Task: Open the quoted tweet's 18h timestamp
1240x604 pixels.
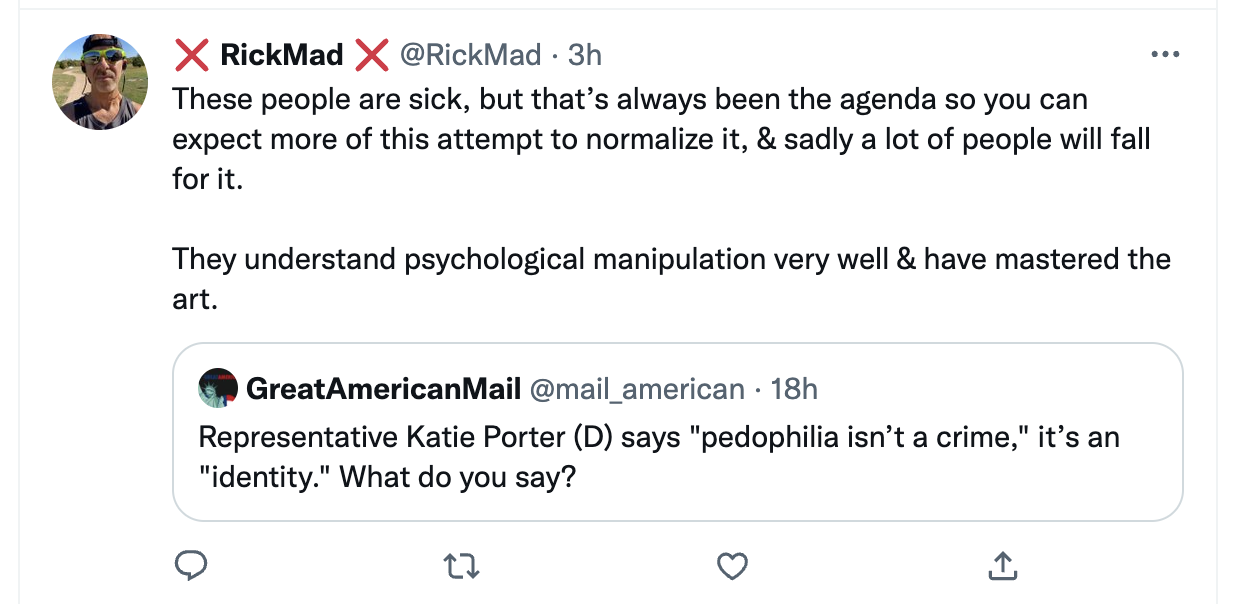Action: coord(795,388)
